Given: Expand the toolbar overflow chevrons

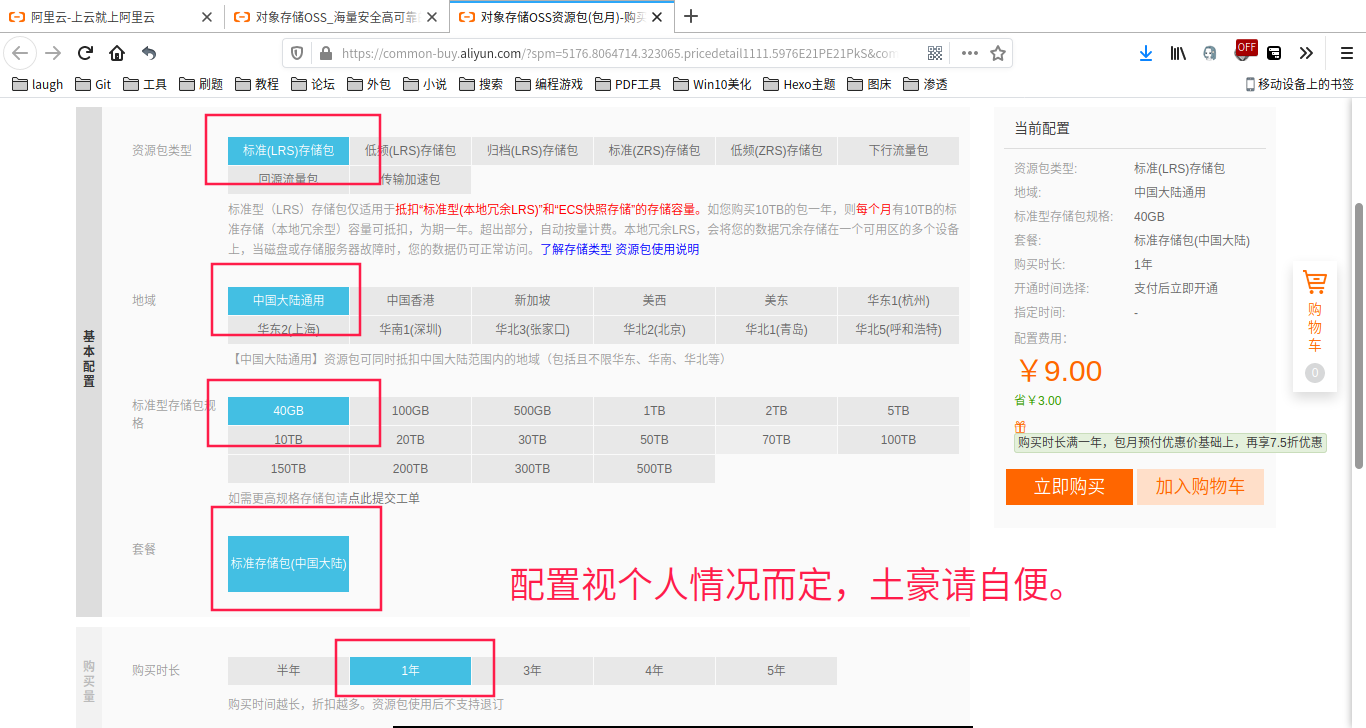Looking at the screenshot, I should [x=1306, y=53].
